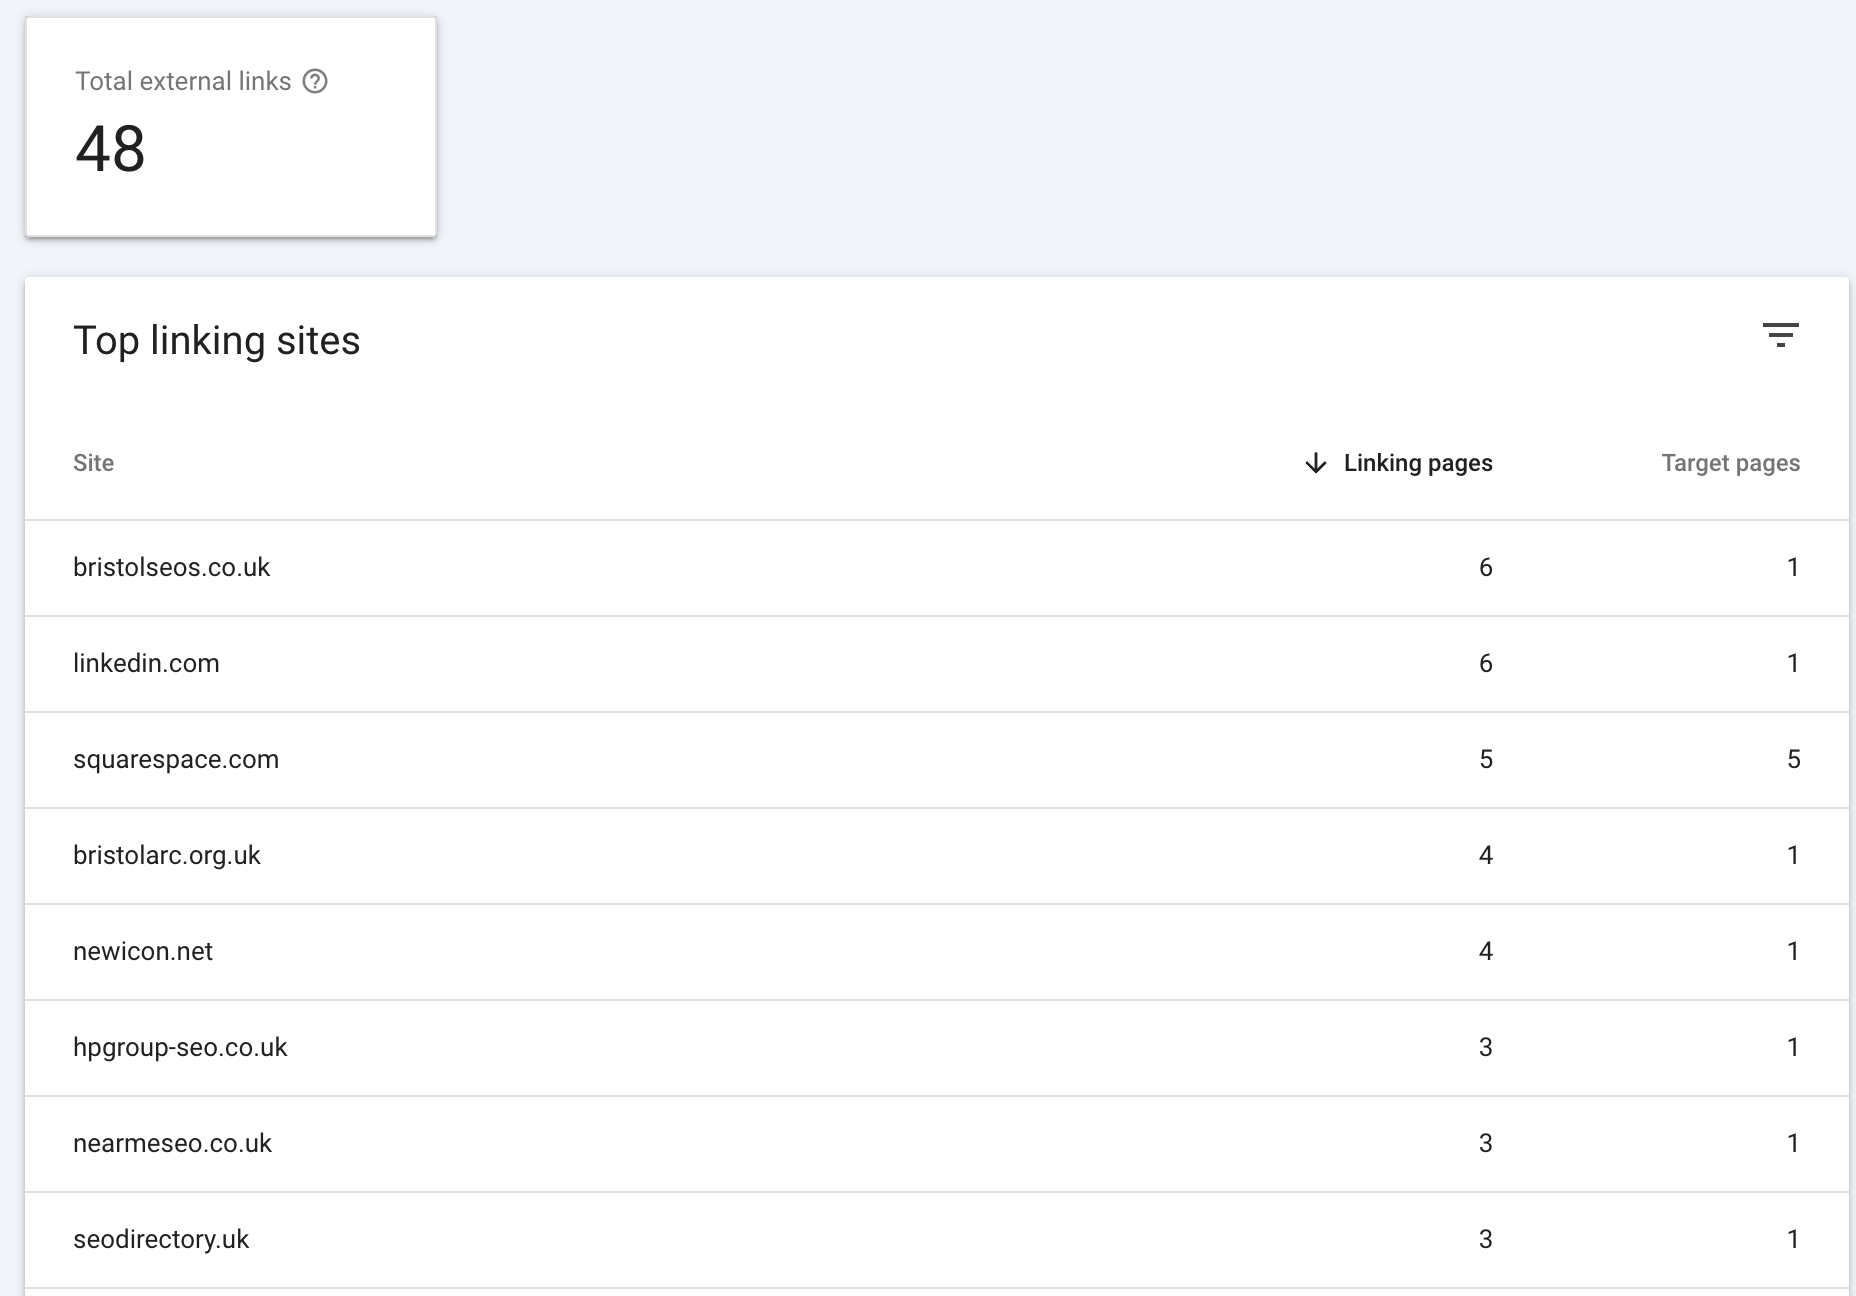Click linking pages value for squarespace.com
This screenshot has height=1296, width=1856.
(1485, 760)
